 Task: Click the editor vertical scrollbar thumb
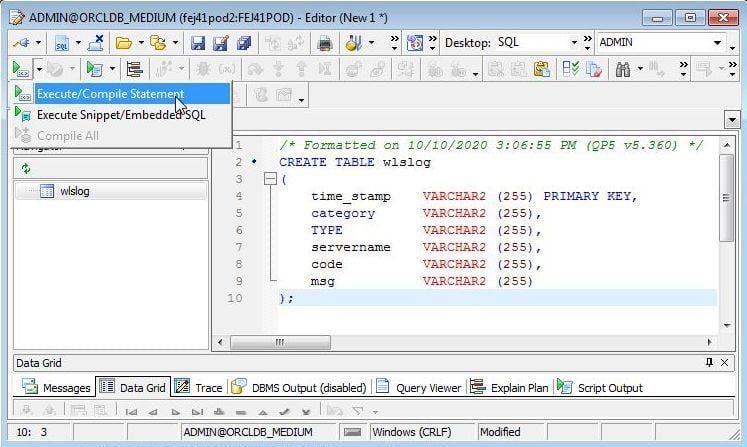click(x=726, y=198)
